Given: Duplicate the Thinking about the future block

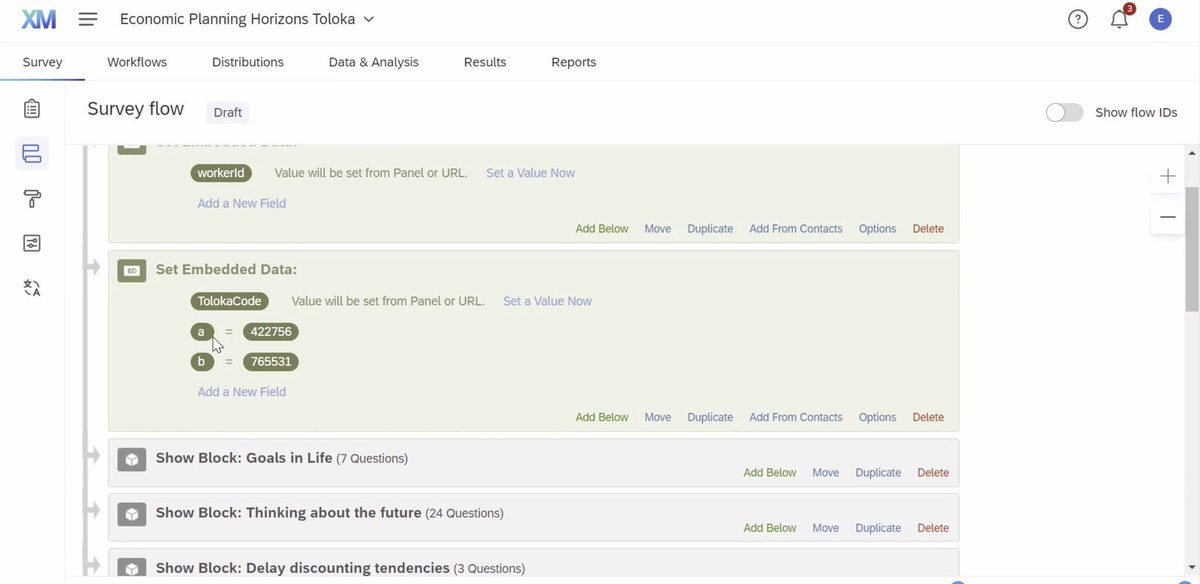Looking at the screenshot, I should (x=878, y=528).
